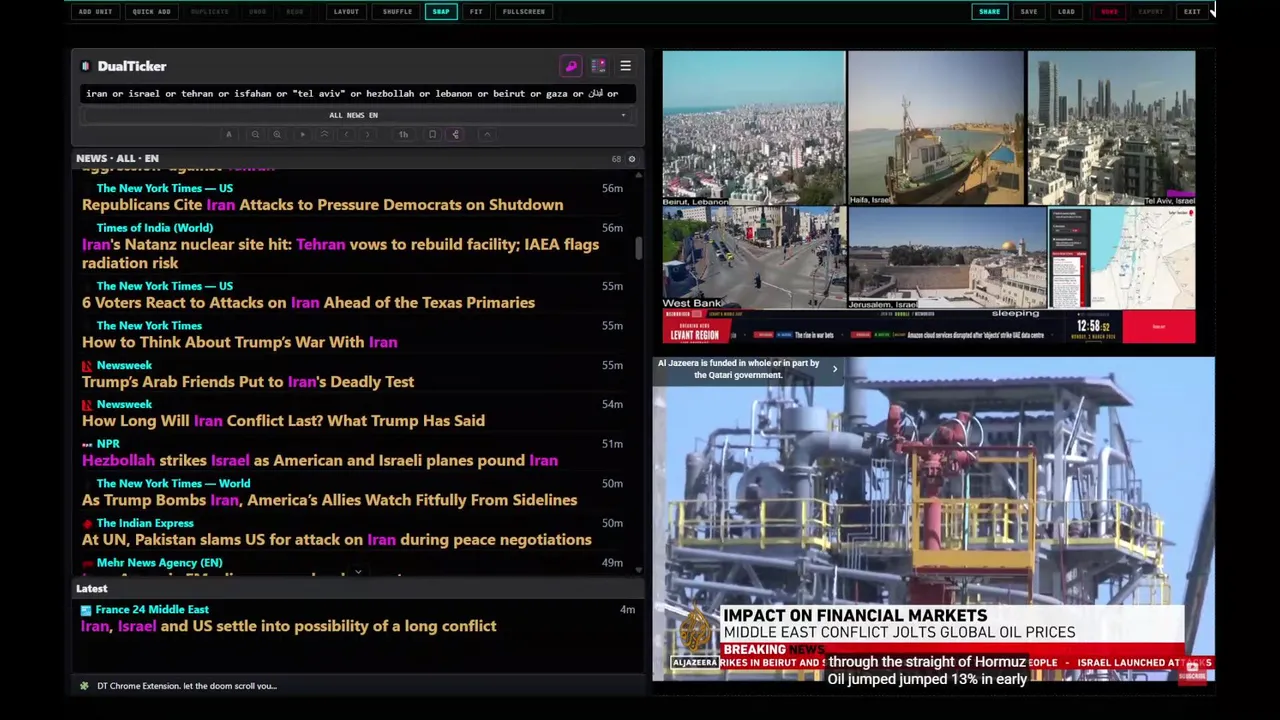The image size is (1280, 720).
Task: Click the NPR source icon
Action: pos(87,444)
